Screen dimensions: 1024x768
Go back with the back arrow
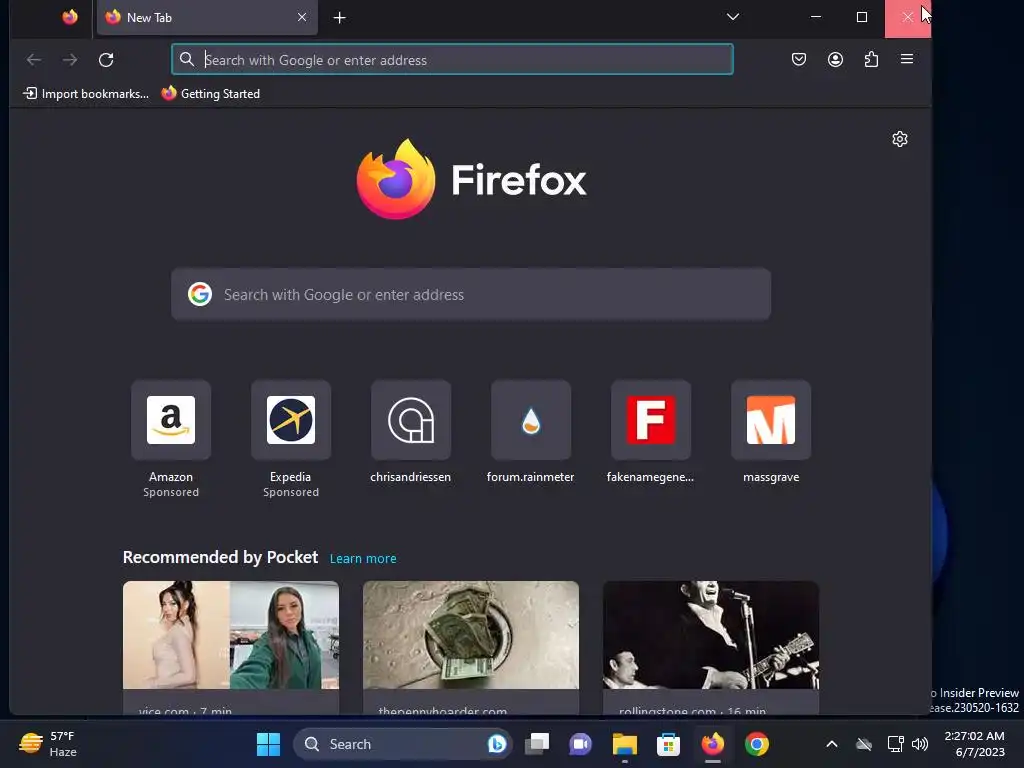point(34,60)
